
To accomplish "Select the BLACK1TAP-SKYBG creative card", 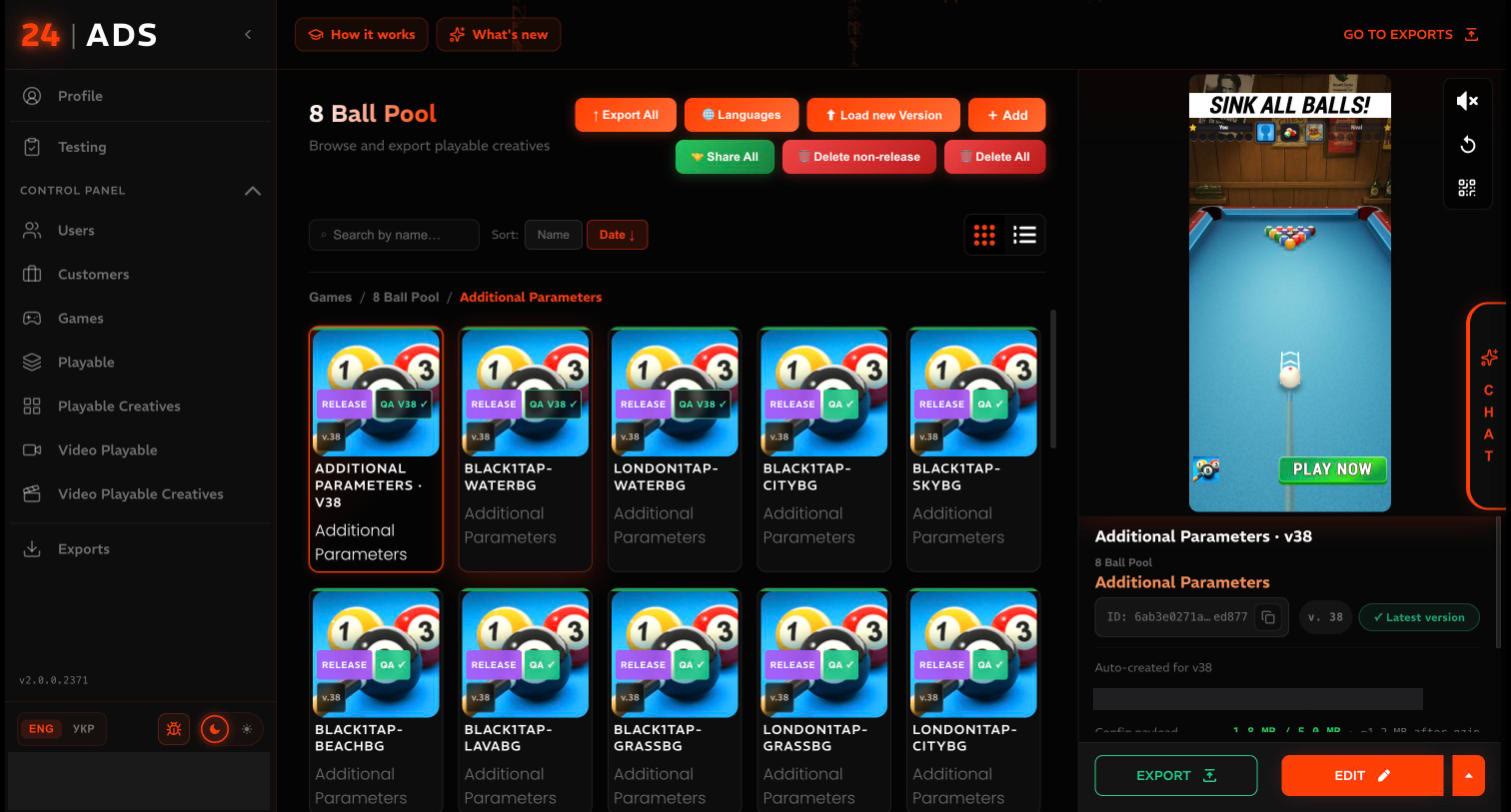I will click(x=973, y=449).
